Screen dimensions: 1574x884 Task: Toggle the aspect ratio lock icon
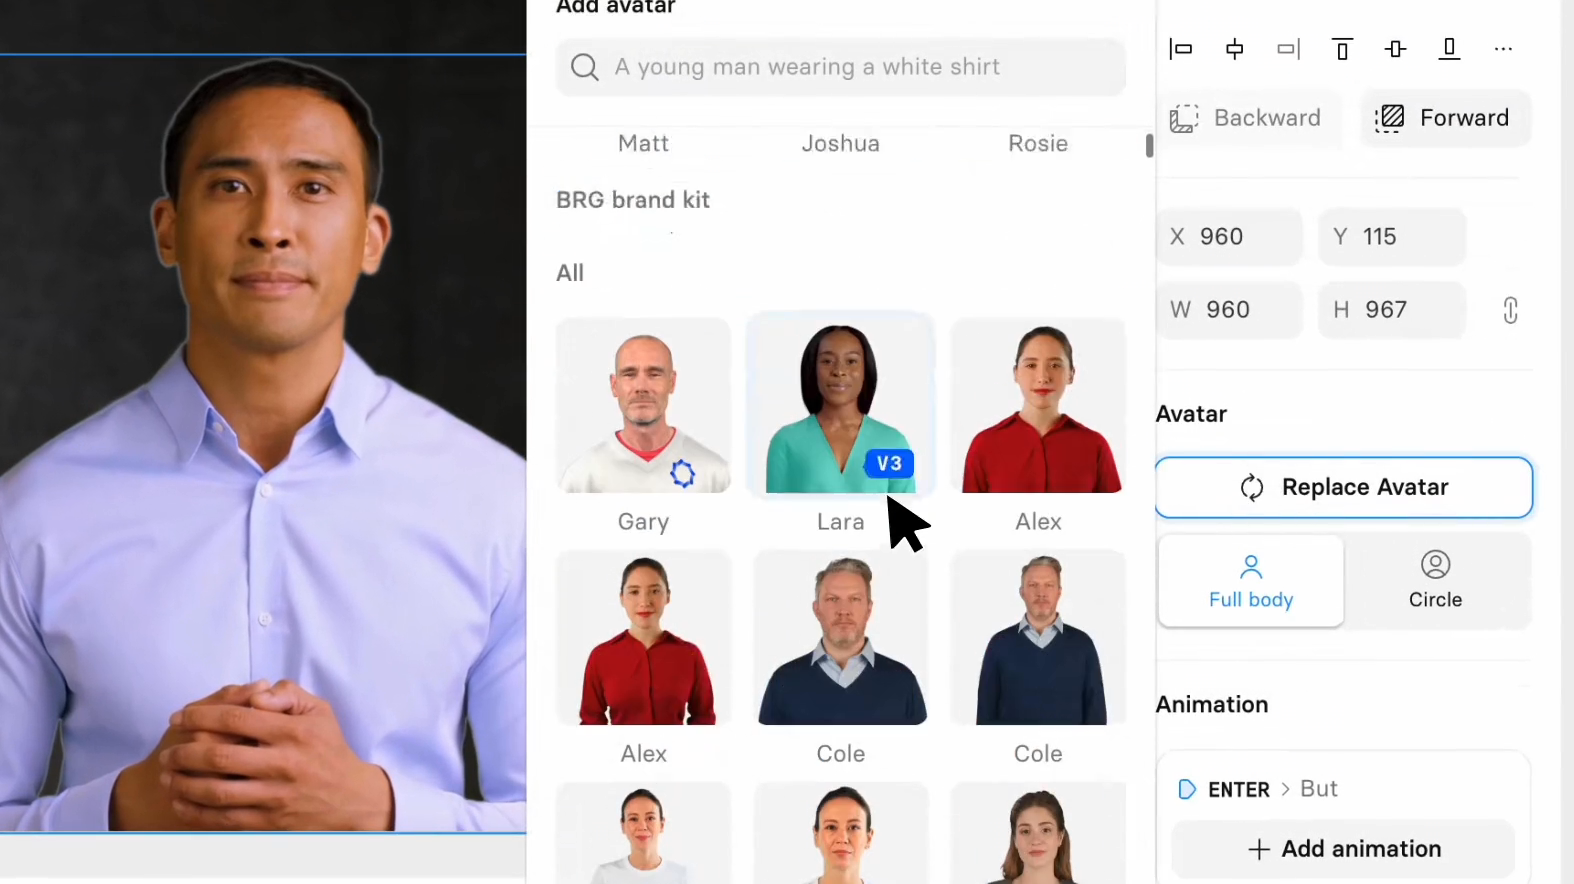[1510, 310]
